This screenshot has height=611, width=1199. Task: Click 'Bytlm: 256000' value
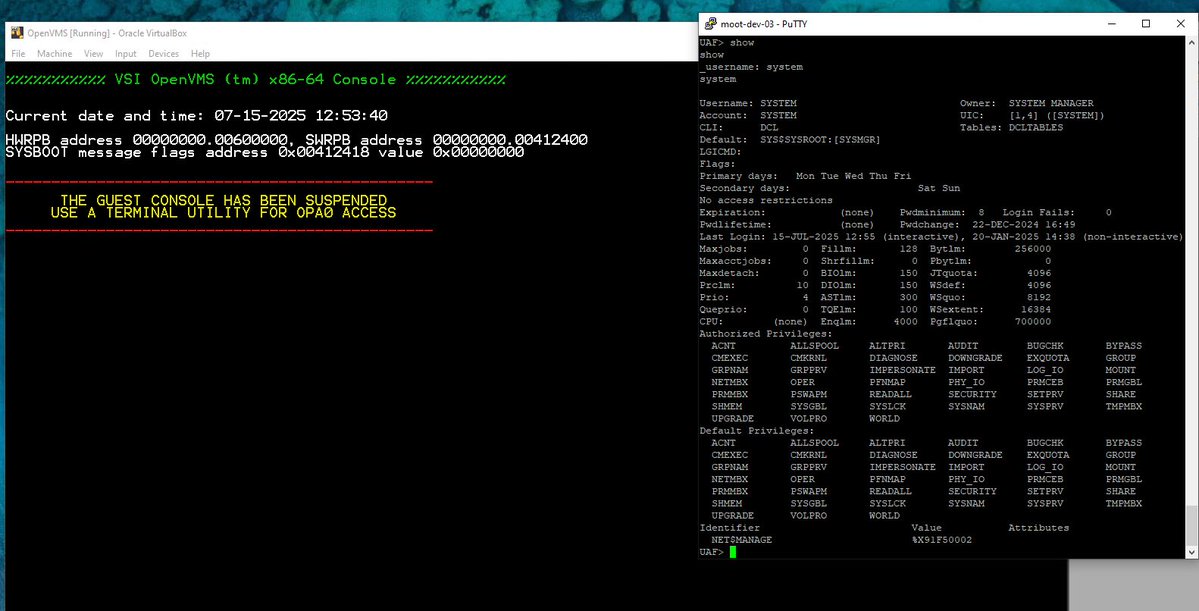click(991, 249)
